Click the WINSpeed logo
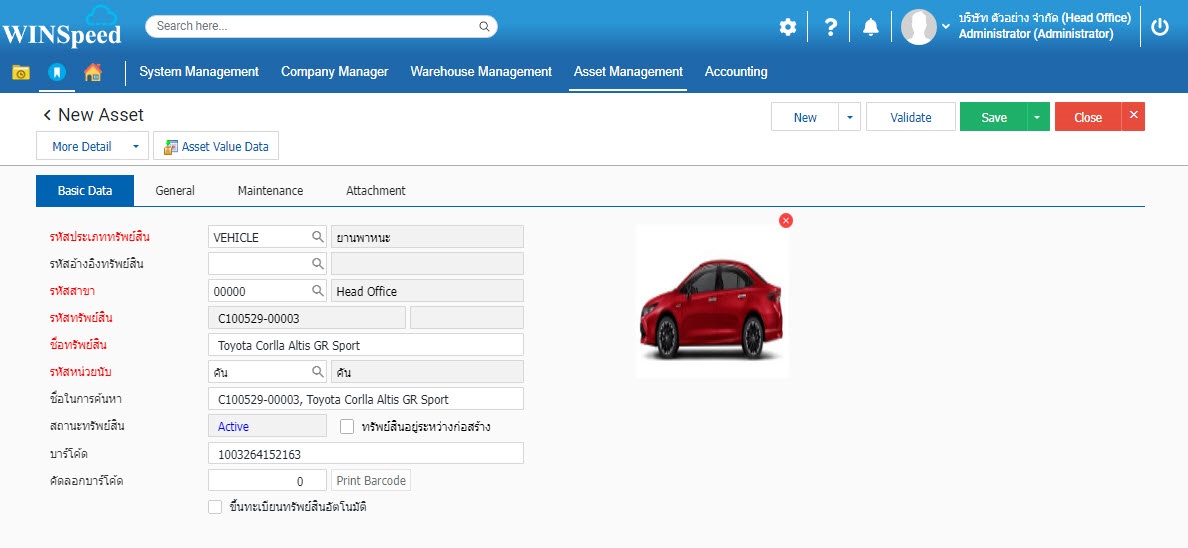Image resolution: width=1188 pixels, height=548 pixels. [62, 27]
